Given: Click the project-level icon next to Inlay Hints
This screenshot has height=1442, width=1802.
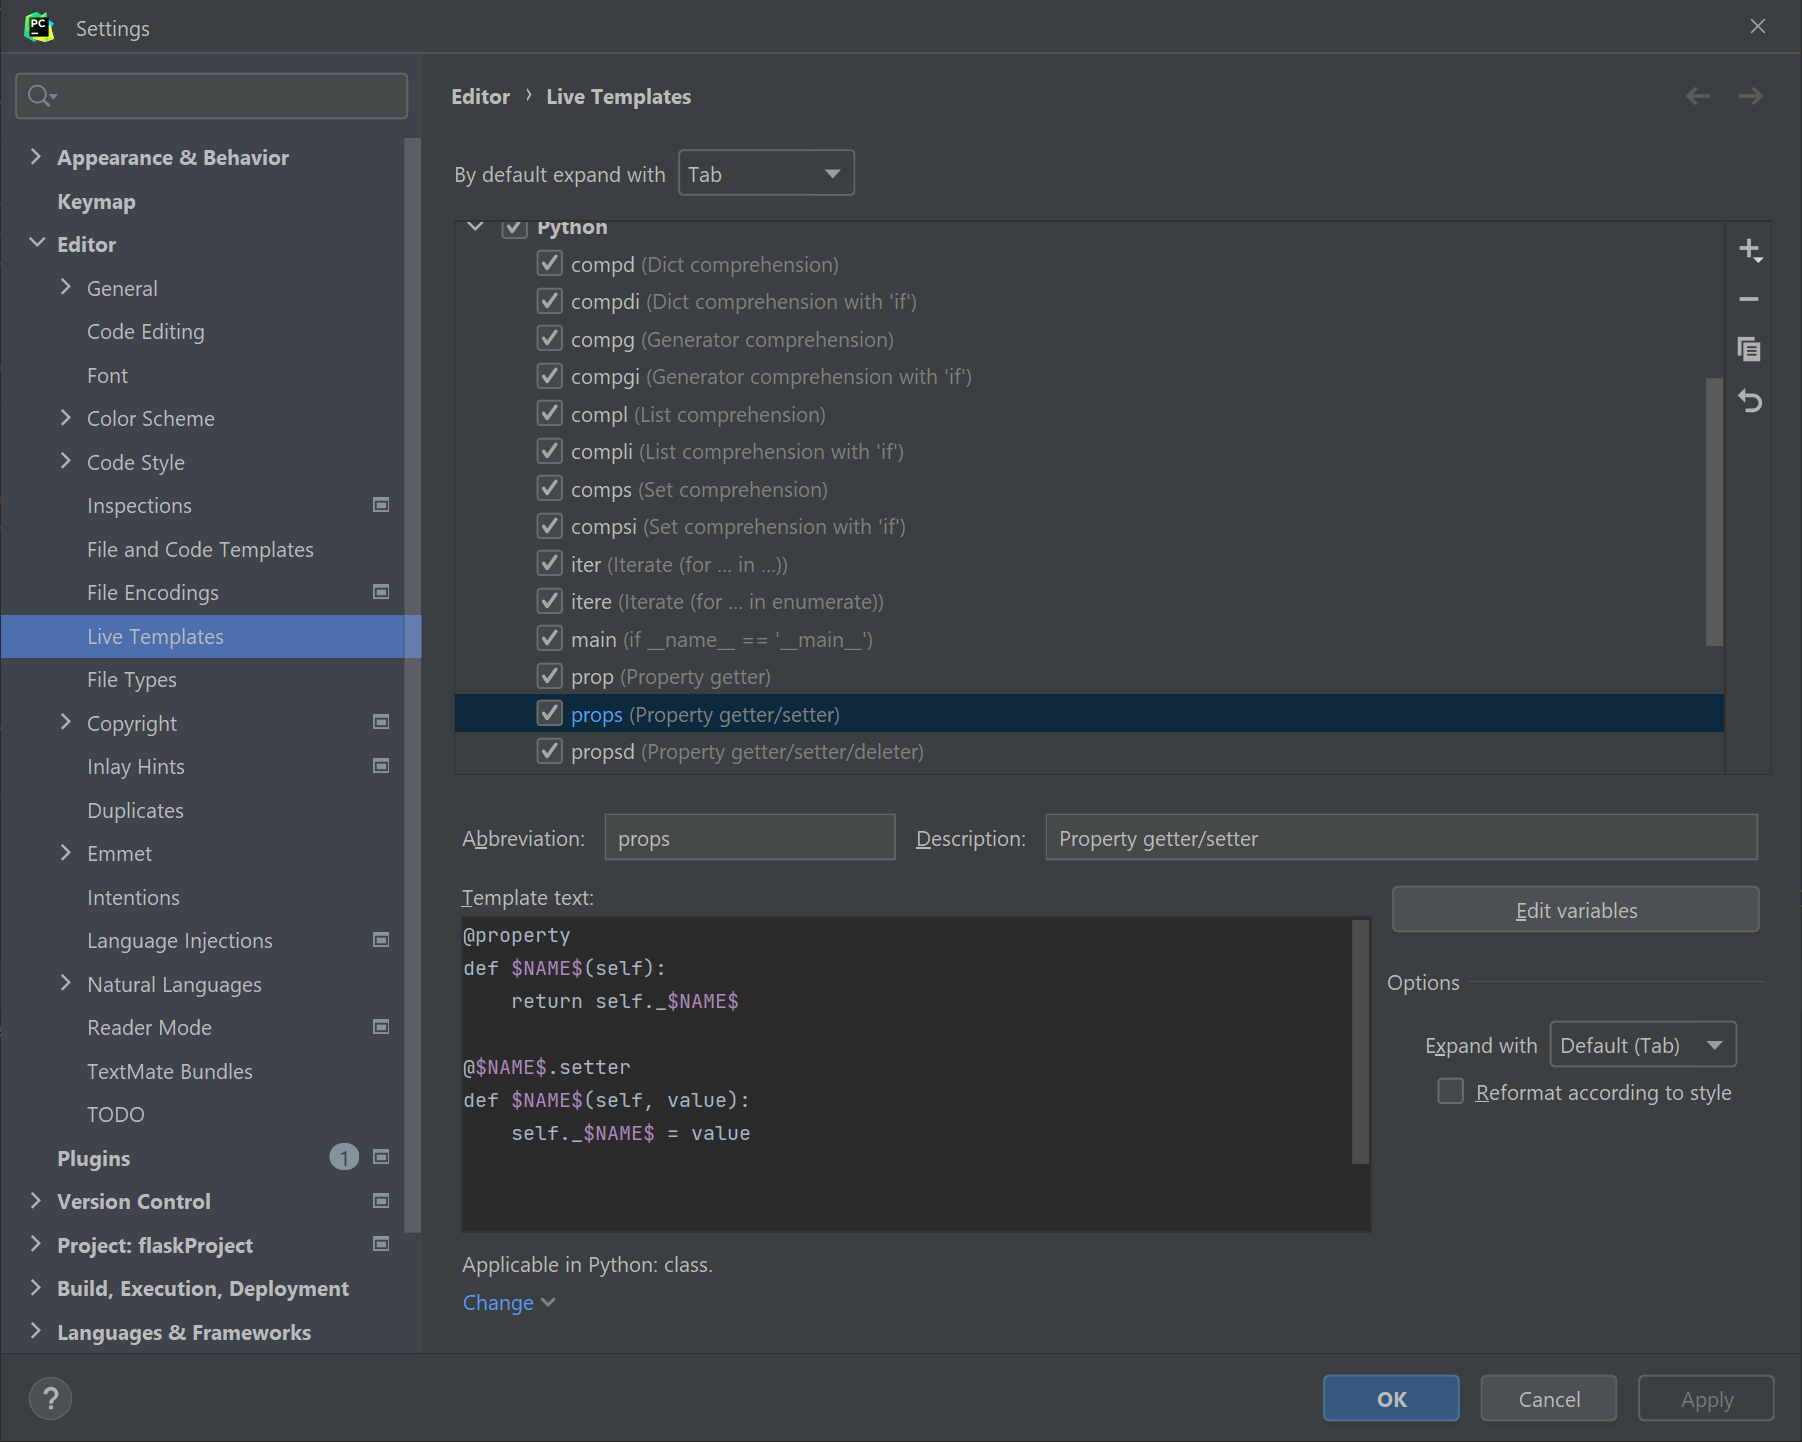Looking at the screenshot, I should [381, 766].
